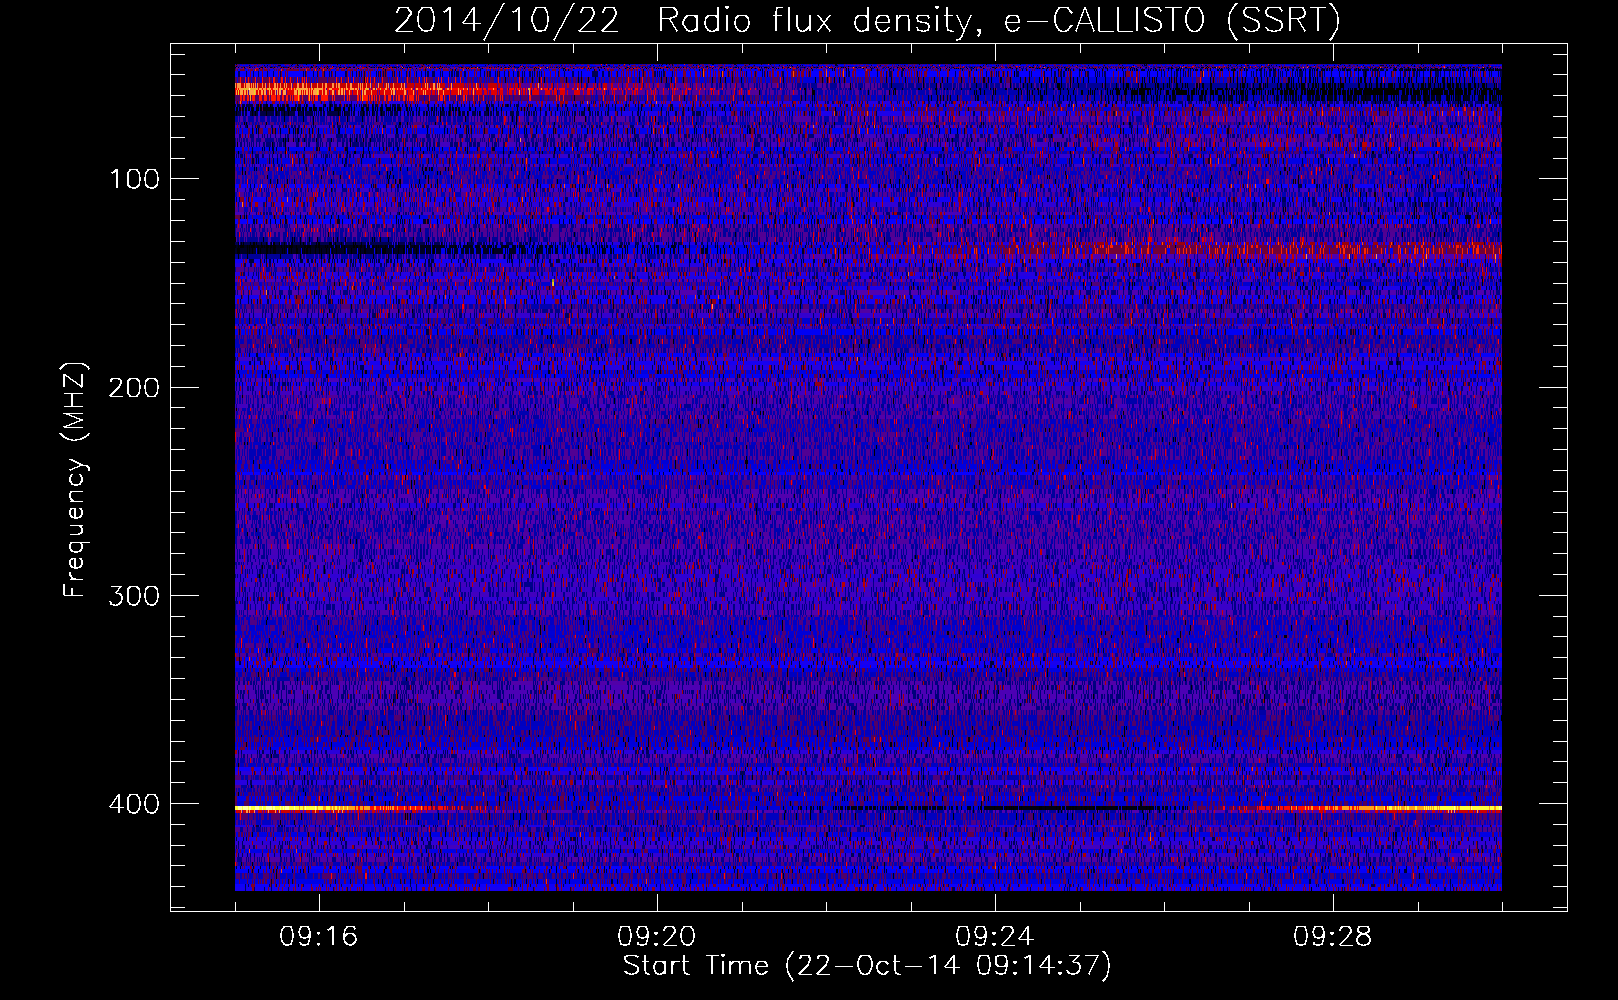Screen dimensions: 1618x1000
Task: Click the 200 frequency tick label
Action: coord(134,388)
